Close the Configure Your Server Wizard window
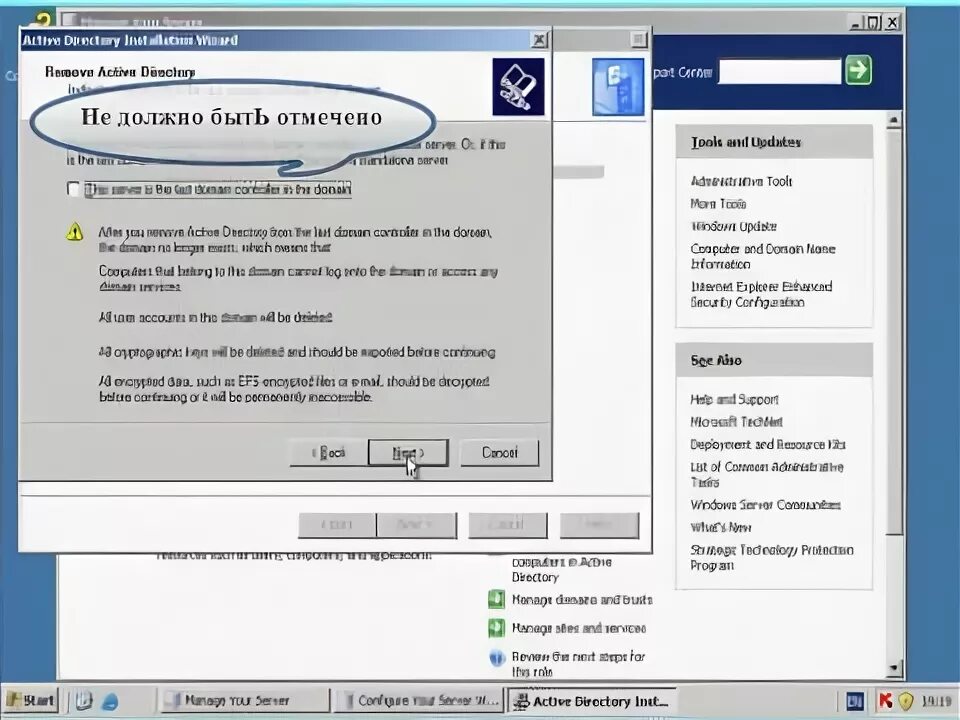960x720 pixels. coord(638,40)
